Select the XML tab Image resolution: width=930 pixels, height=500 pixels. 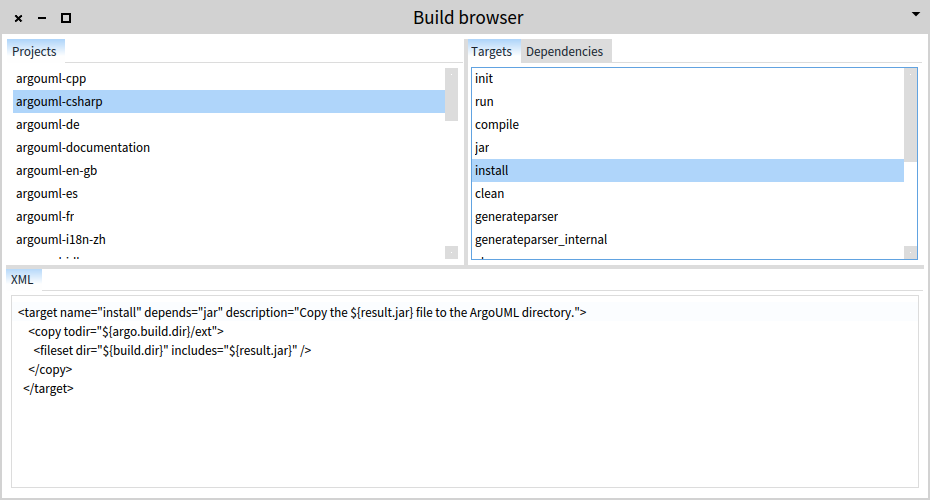(x=23, y=279)
